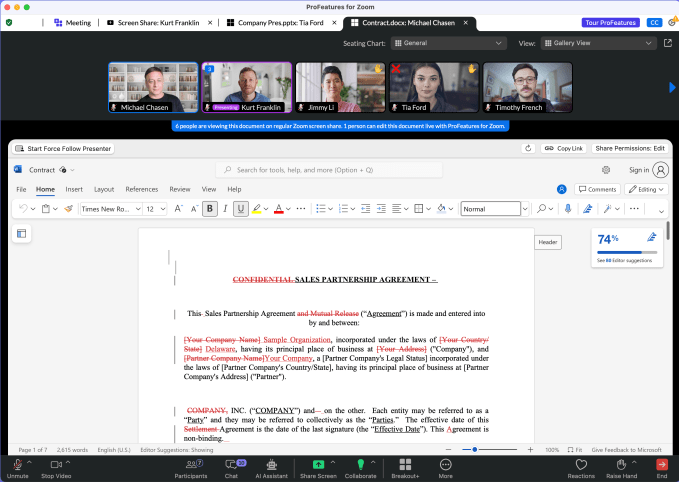Open the Times New Roman font dropdown

click(108, 209)
